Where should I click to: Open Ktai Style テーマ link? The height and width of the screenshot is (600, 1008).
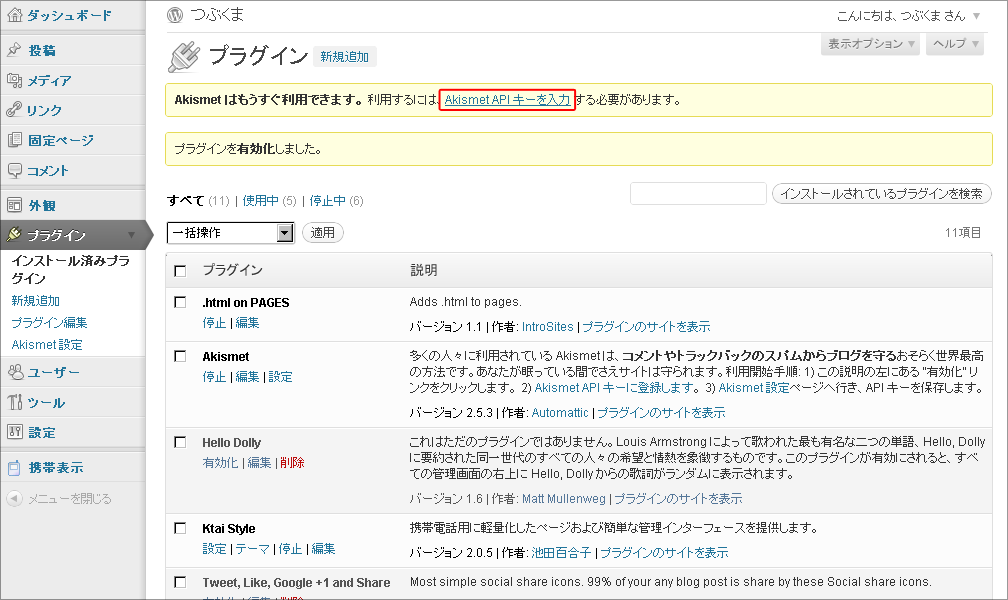point(253,549)
